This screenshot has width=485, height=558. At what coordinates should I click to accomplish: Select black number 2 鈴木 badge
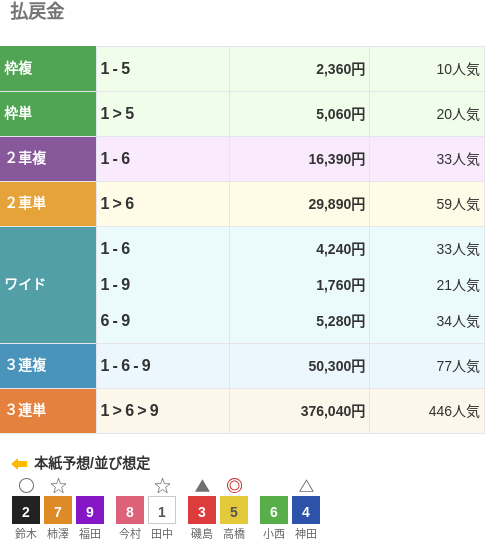click(x=26, y=510)
